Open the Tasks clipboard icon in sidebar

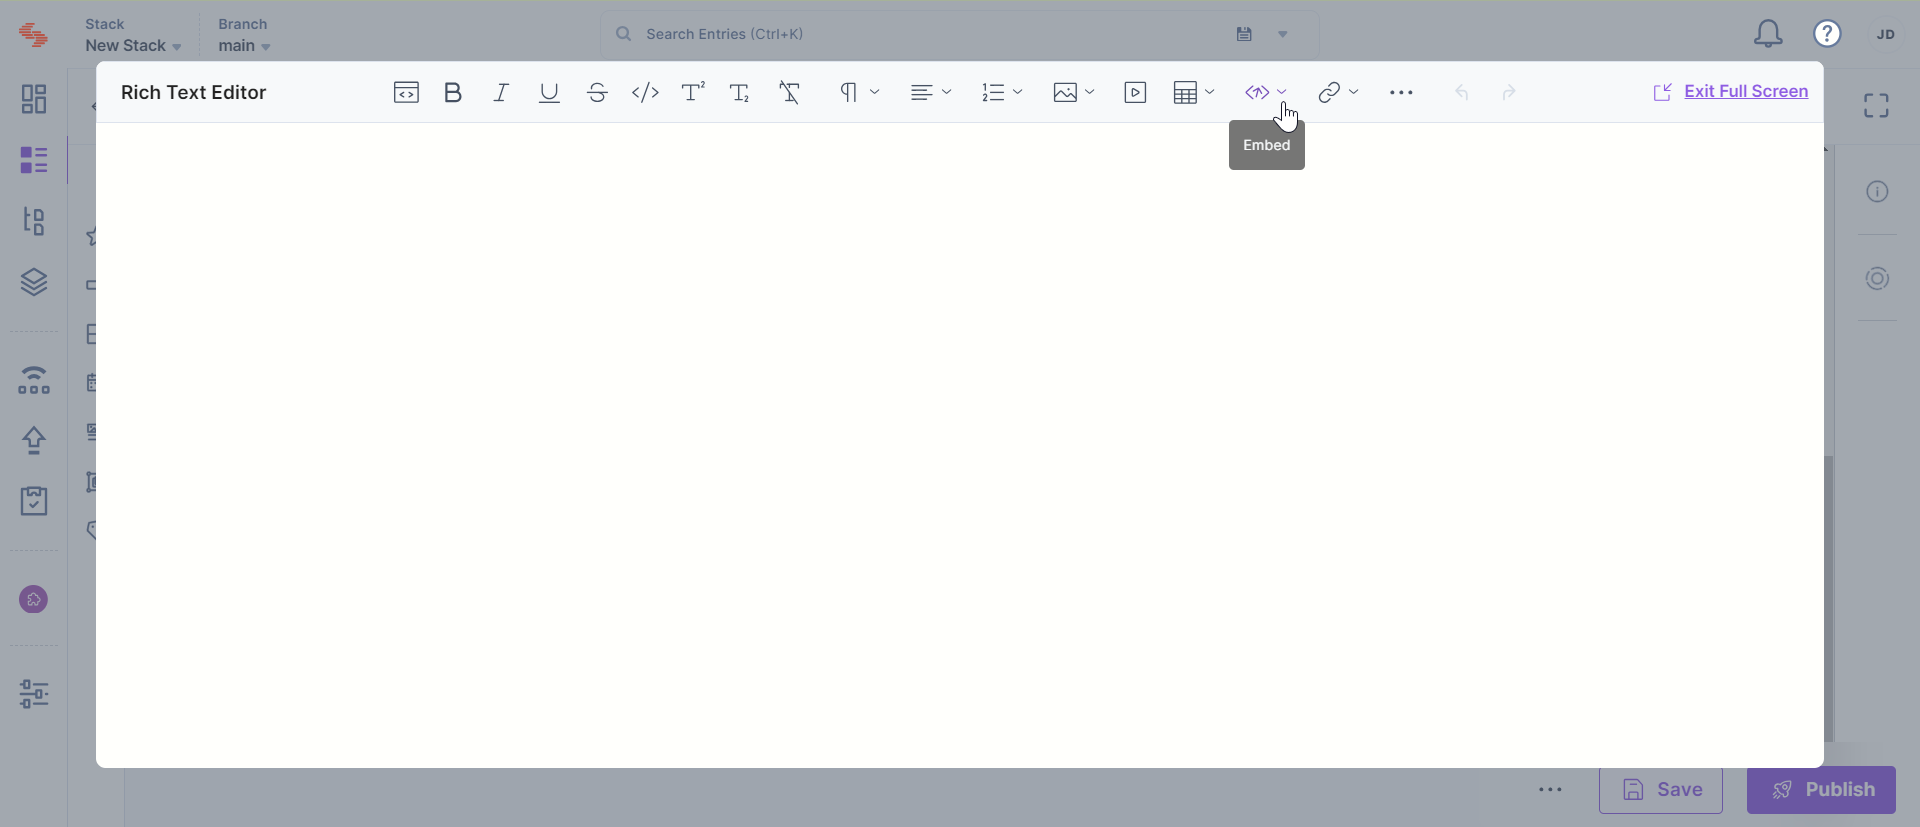(34, 500)
